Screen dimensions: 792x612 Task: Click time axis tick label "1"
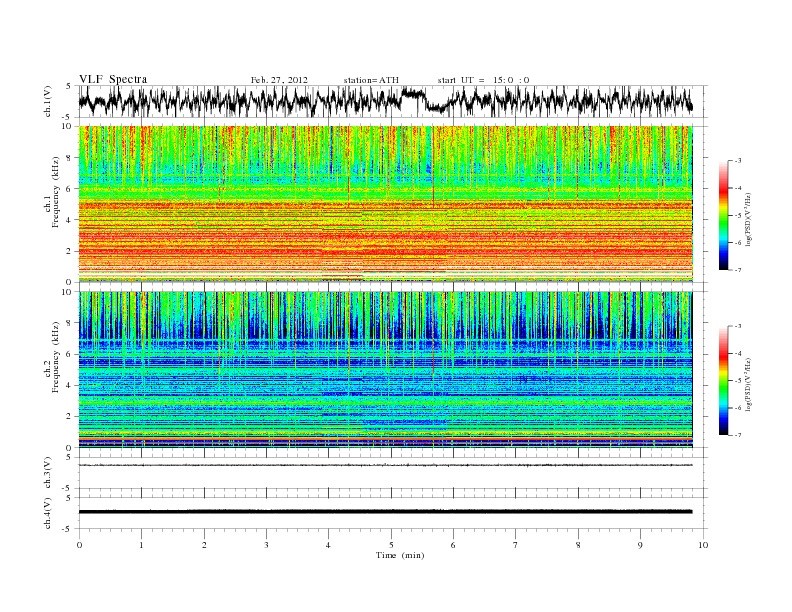tap(141, 545)
